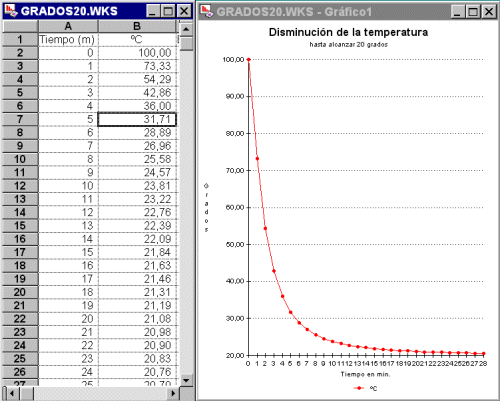Viewport: 500px width, 401px height.
Task: Select cell with value 21,08
Action: click(x=137, y=319)
